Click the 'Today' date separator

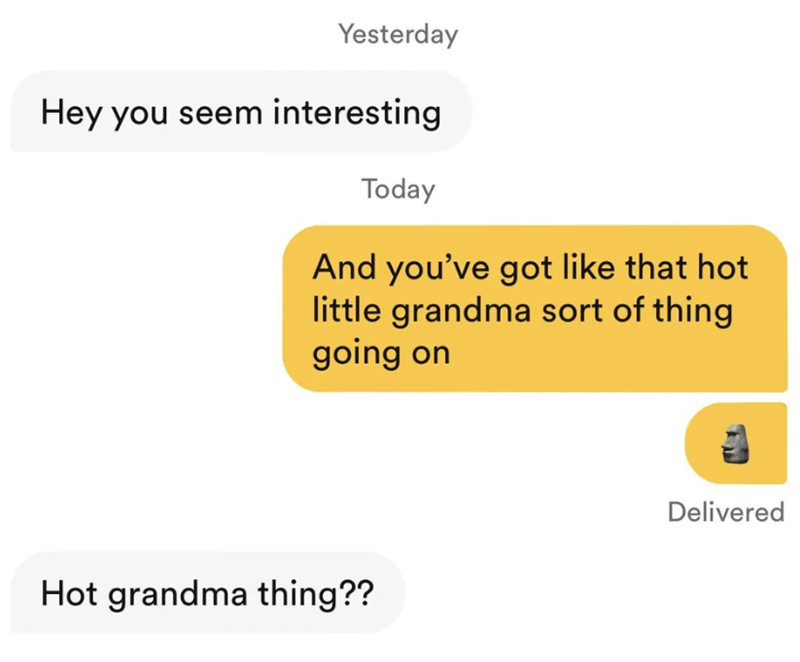coord(398,189)
